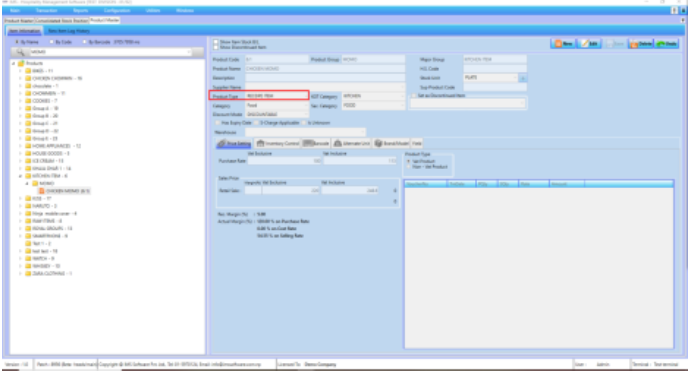Select the By Code radio button
This screenshot has width=689, height=372.
click(51, 42)
